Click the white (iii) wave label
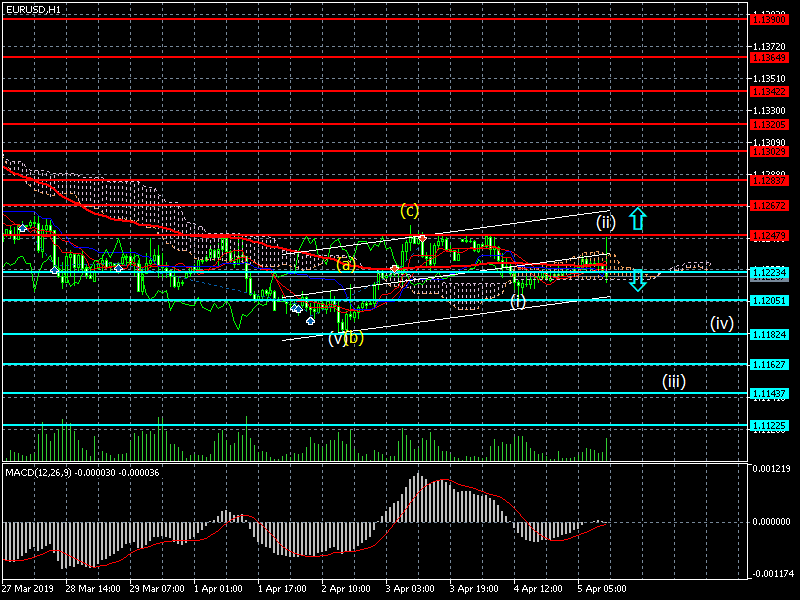Screen dimensions: 800x600 pyautogui.click(x=673, y=381)
